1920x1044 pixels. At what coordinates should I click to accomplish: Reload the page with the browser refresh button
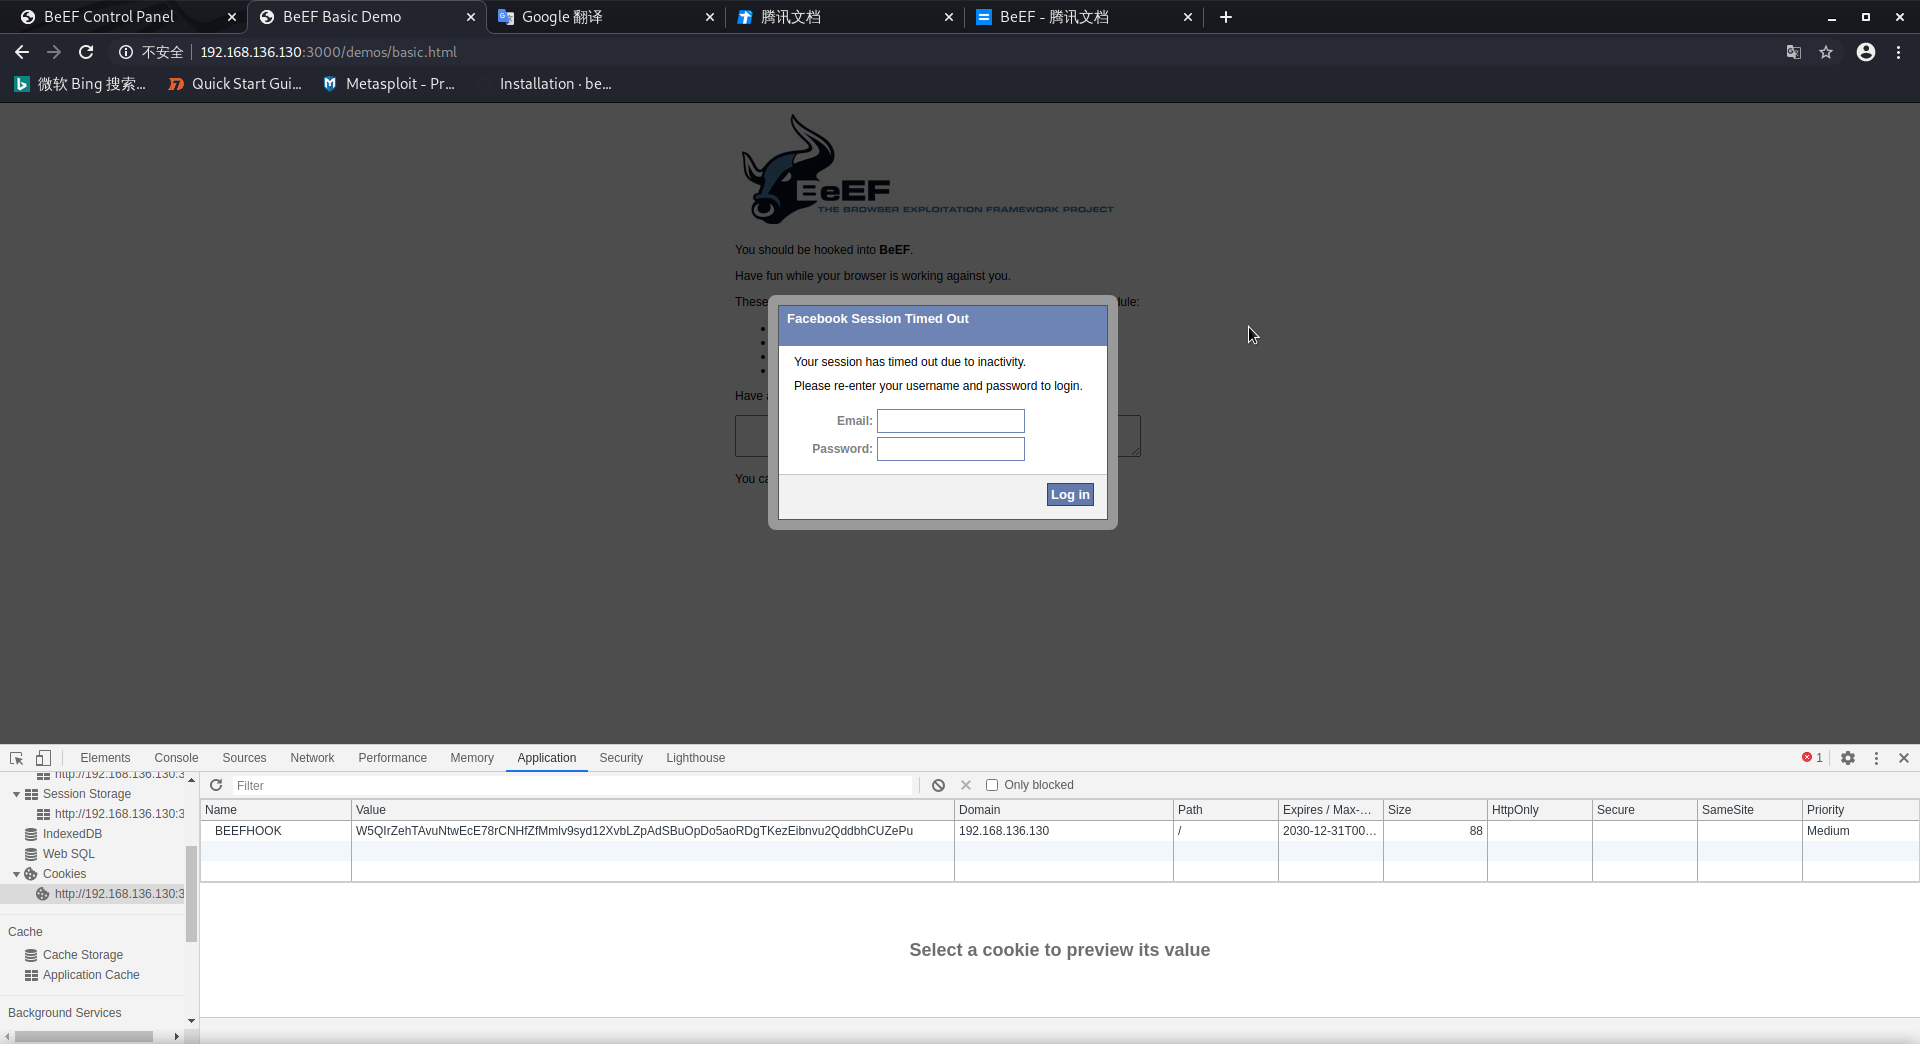(86, 52)
